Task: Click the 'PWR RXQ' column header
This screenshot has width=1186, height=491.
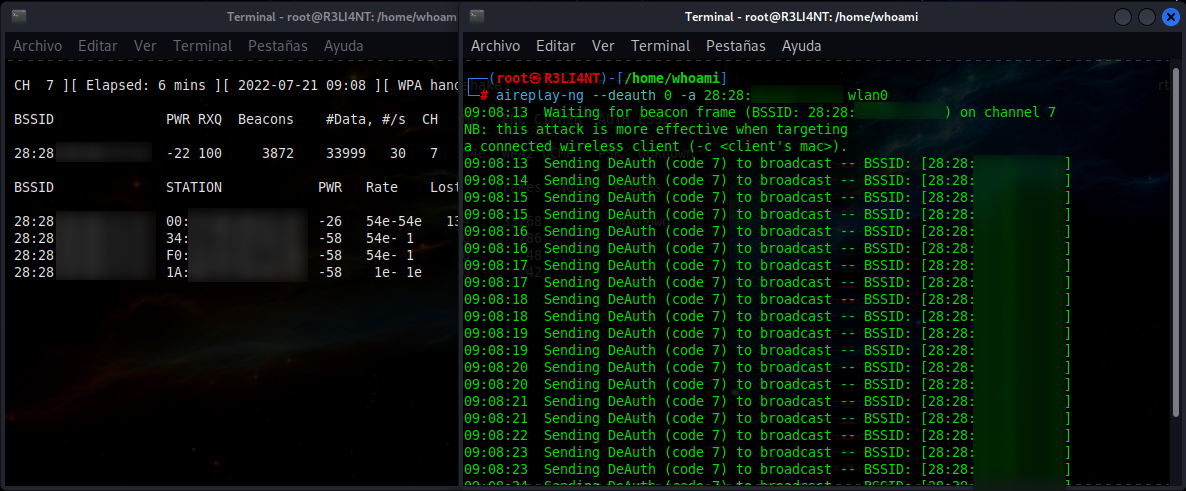Action: pyautogui.click(x=194, y=120)
